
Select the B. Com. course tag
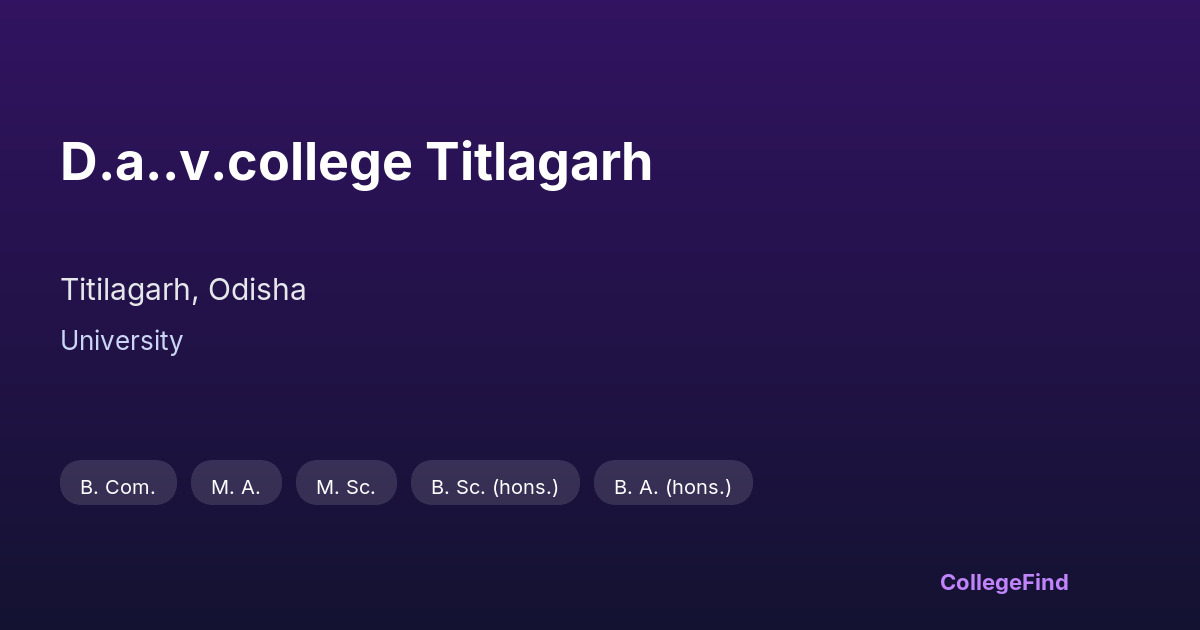point(118,487)
